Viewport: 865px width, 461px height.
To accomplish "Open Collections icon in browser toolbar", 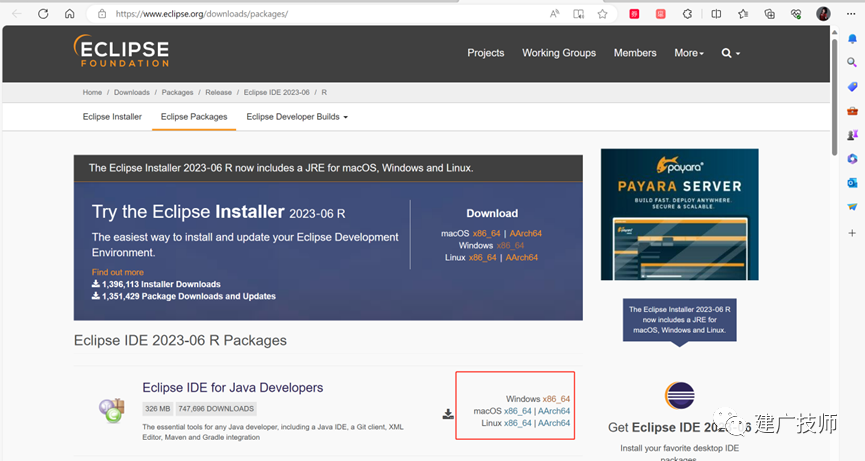I will point(770,14).
